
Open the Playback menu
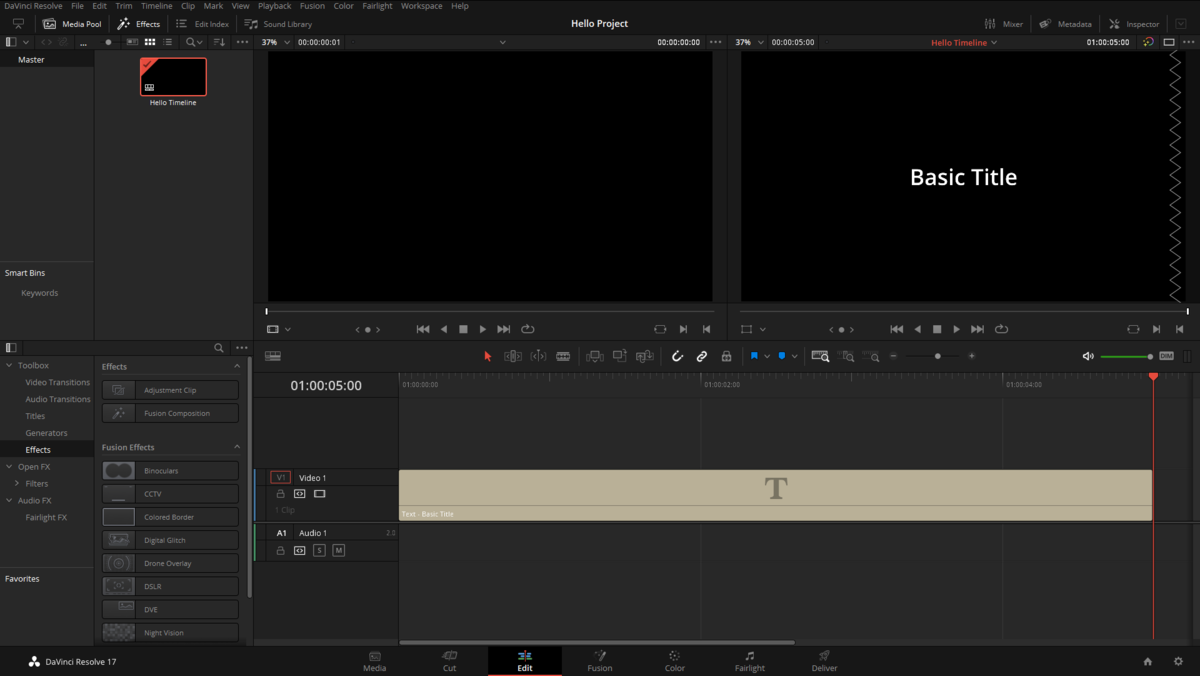coord(274,5)
